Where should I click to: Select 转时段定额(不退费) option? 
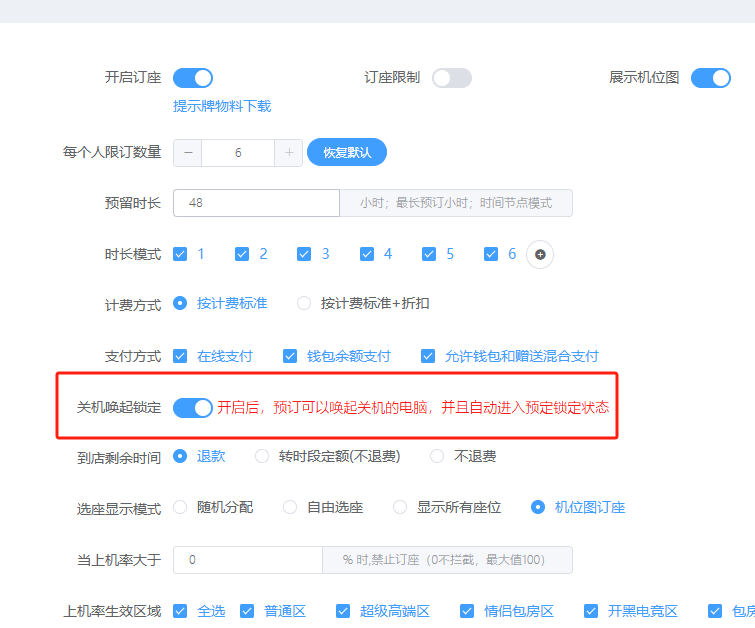point(262,456)
